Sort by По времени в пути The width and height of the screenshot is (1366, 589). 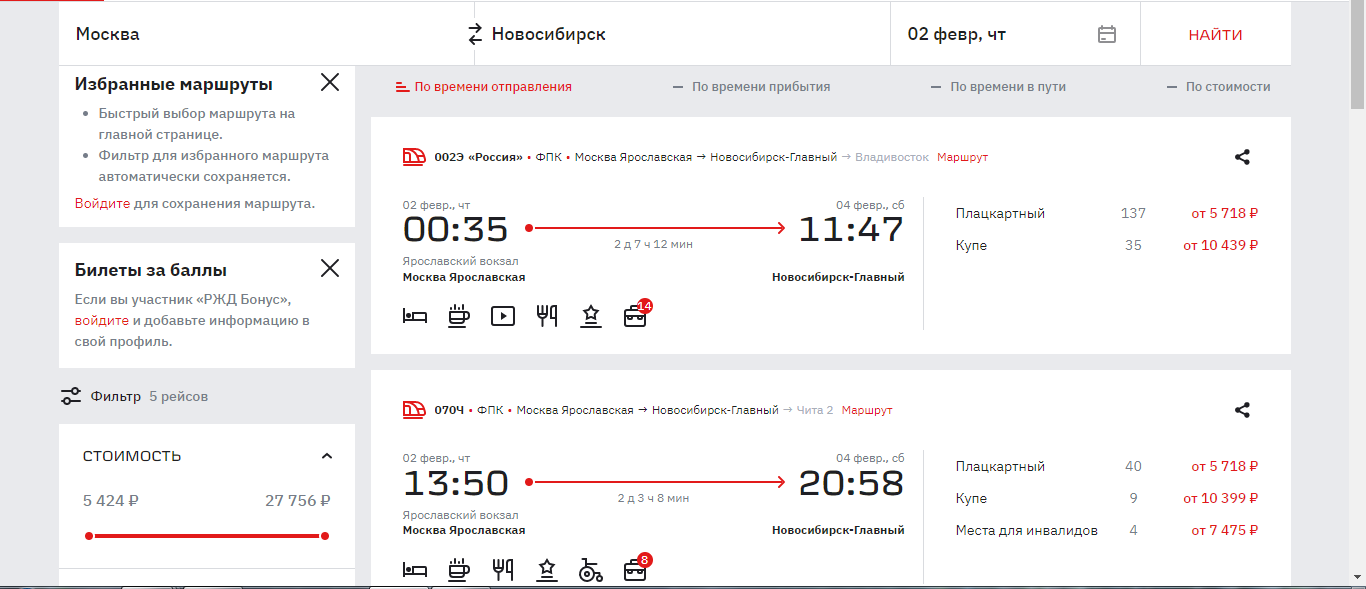click(998, 87)
